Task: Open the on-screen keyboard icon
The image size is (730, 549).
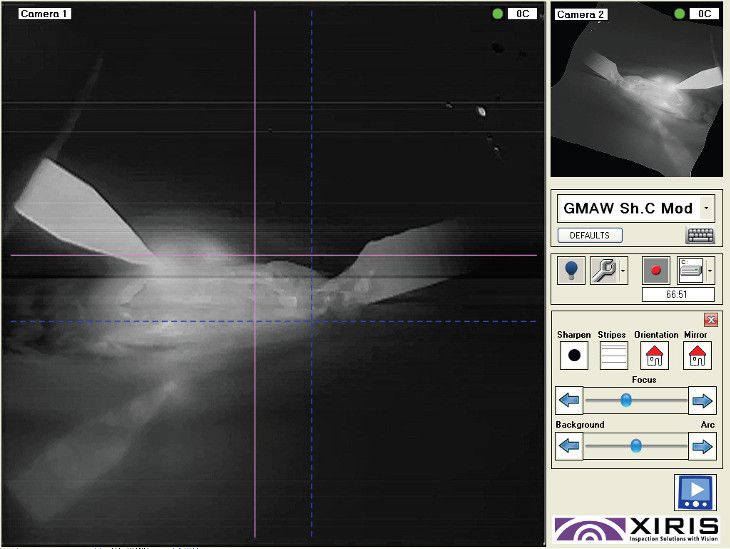Action: tap(700, 236)
